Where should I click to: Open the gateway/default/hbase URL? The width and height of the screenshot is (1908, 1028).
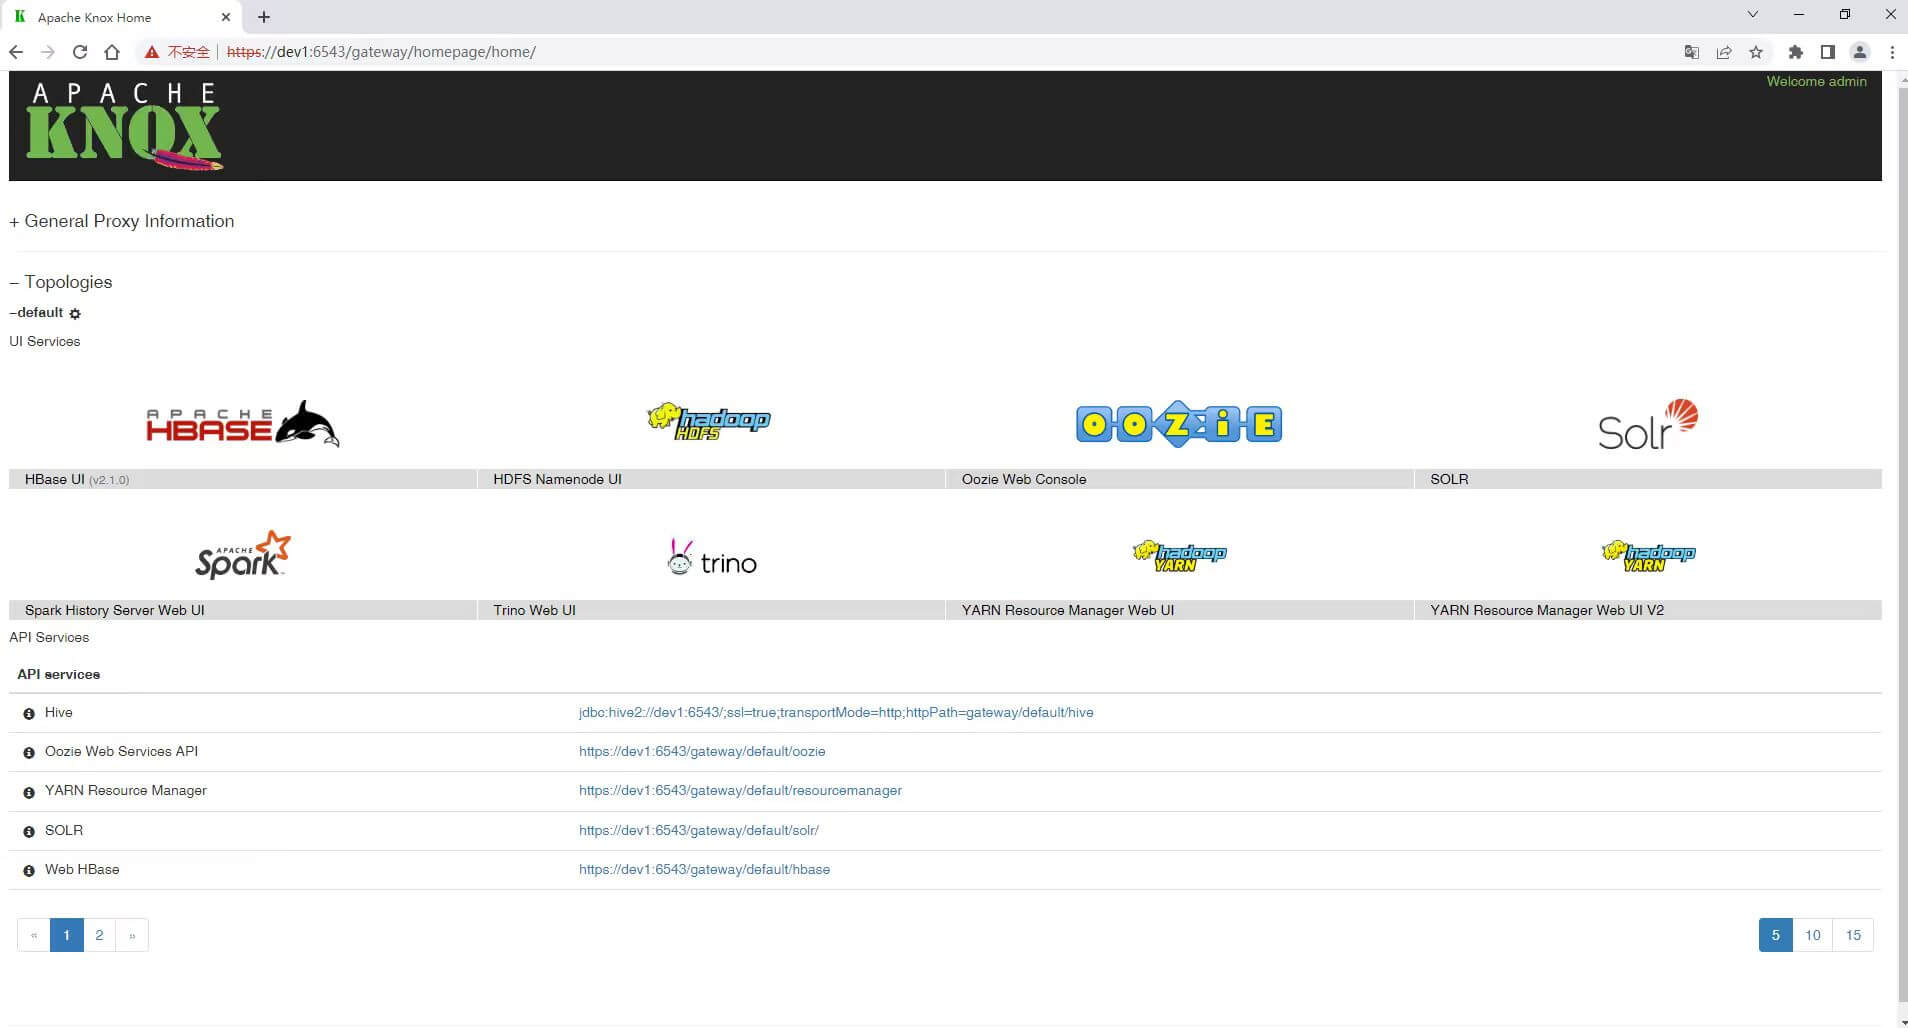click(704, 870)
